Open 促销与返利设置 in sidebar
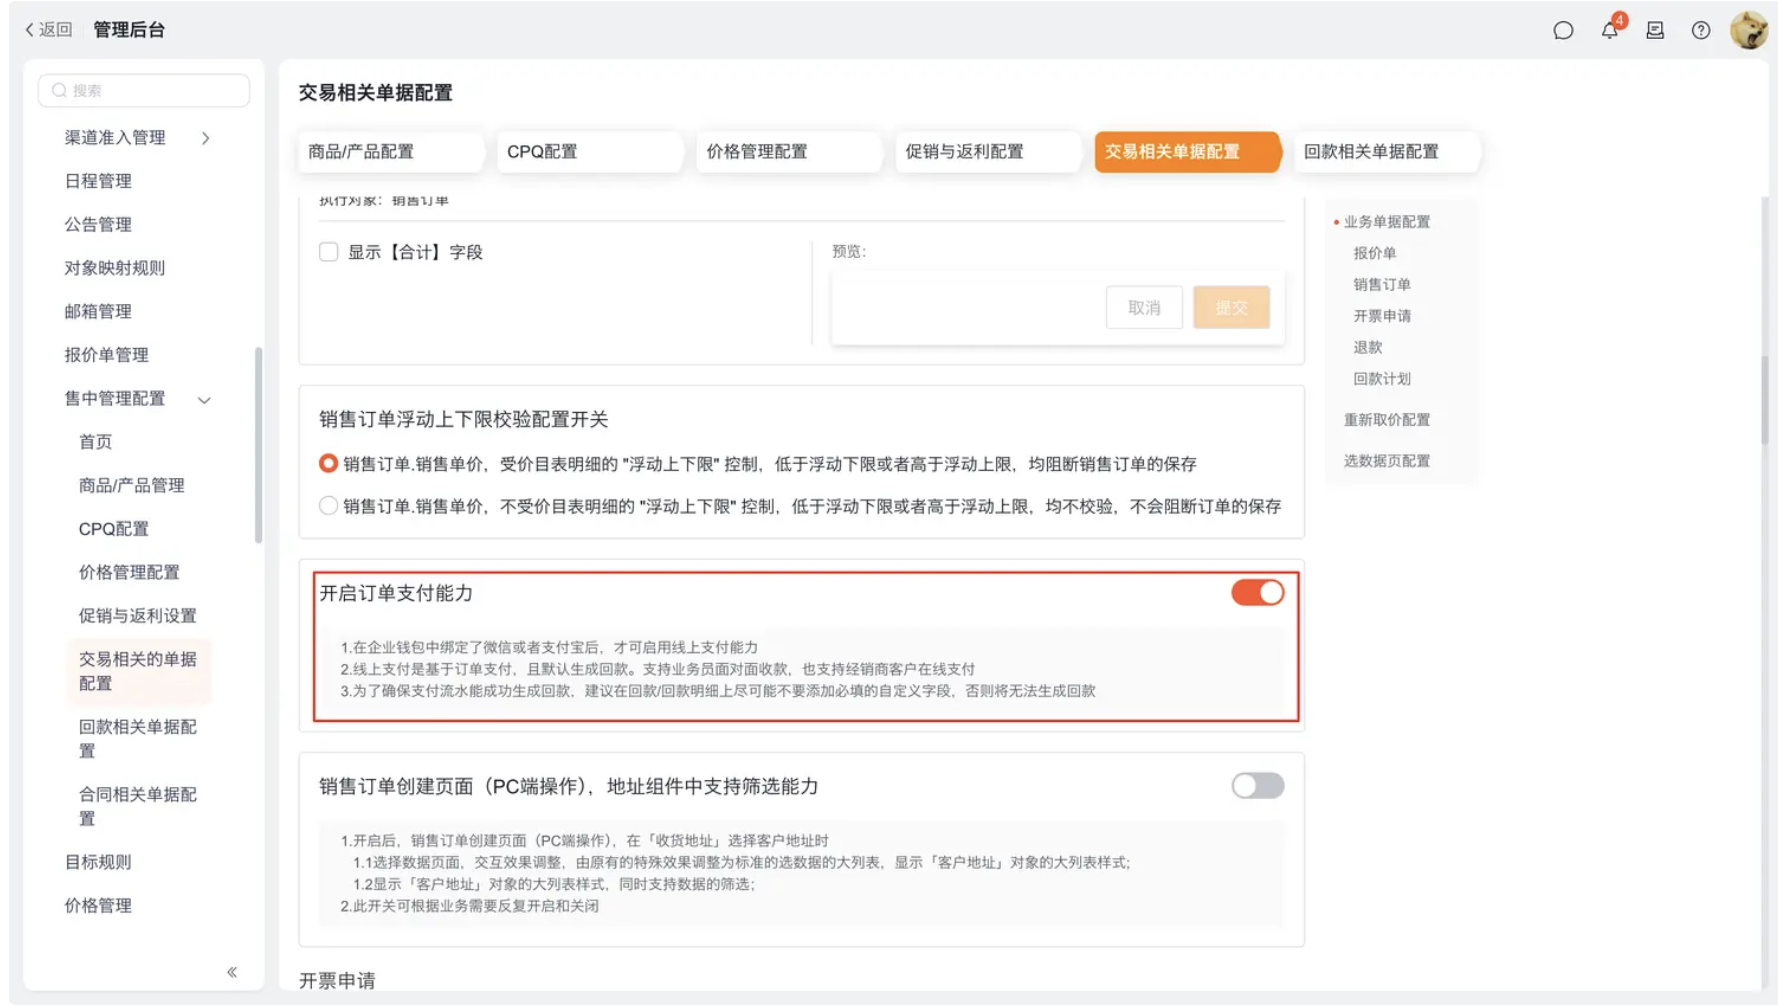1778x1006 pixels. pyautogui.click(x=138, y=616)
